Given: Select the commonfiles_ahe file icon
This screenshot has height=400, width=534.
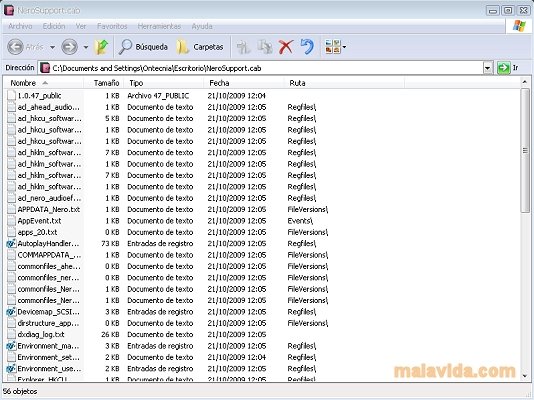Looking at the screenshot, I should 11,266.
